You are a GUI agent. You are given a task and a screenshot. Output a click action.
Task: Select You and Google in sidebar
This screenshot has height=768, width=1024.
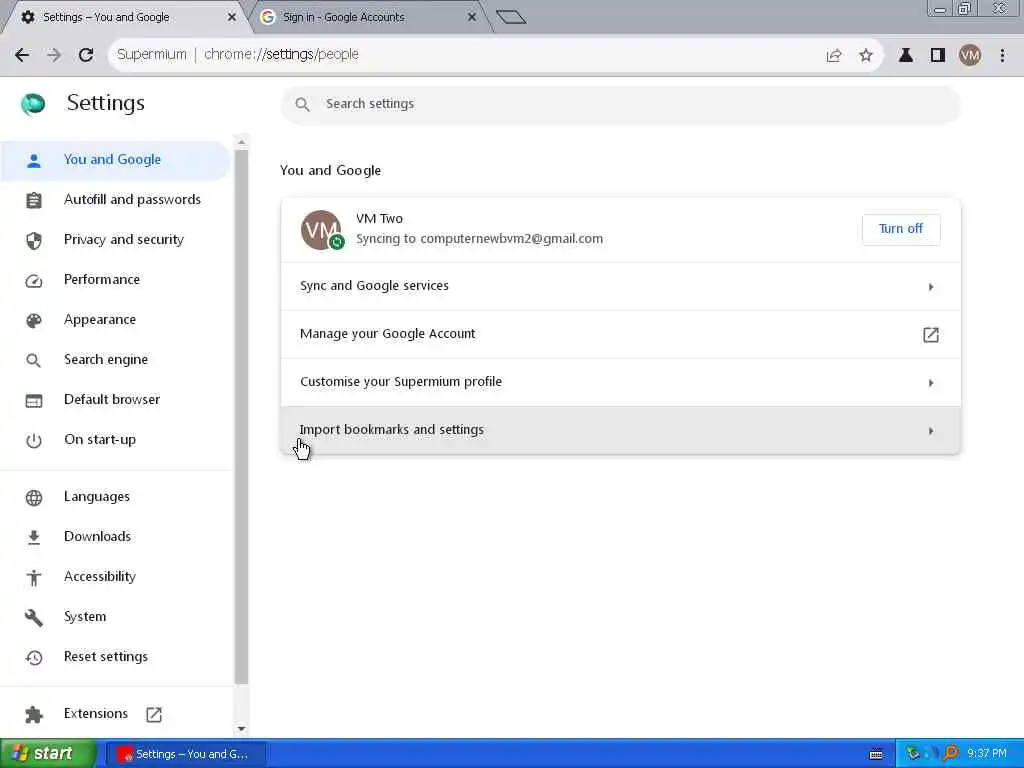(115, 160)
